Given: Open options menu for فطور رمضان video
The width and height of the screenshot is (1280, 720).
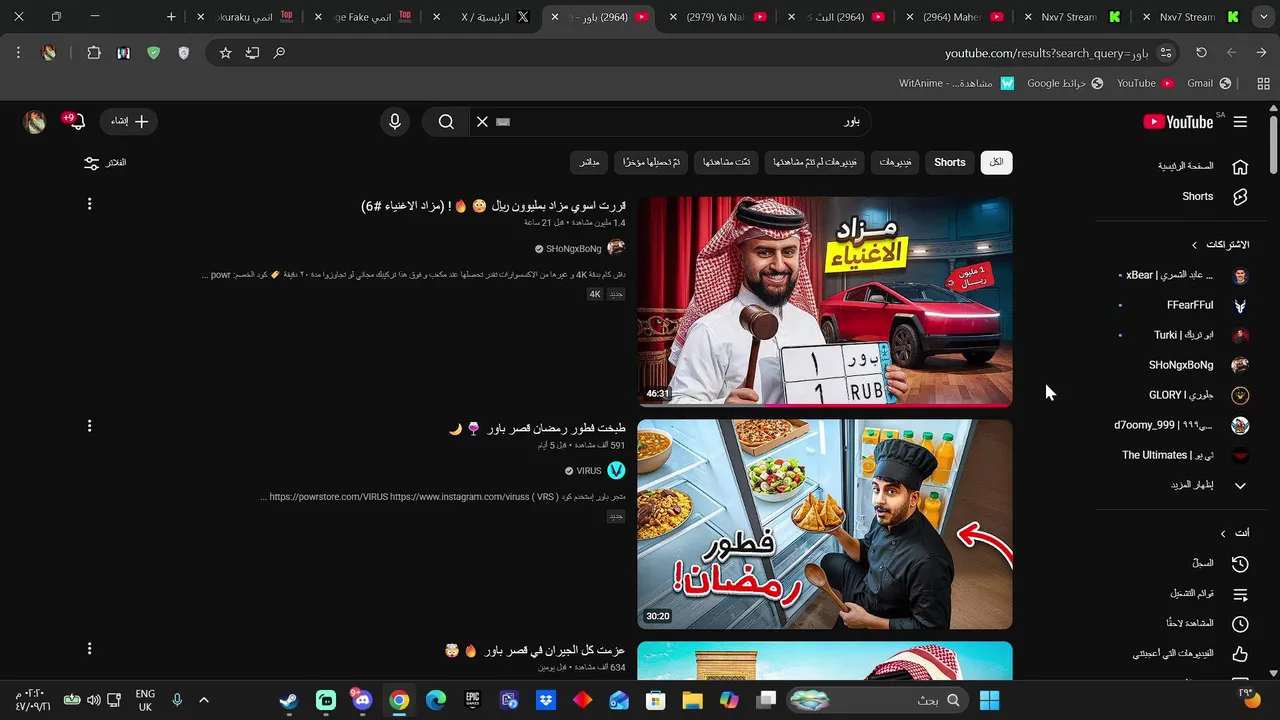Looking at the screenshot, I should coord(89,426).
